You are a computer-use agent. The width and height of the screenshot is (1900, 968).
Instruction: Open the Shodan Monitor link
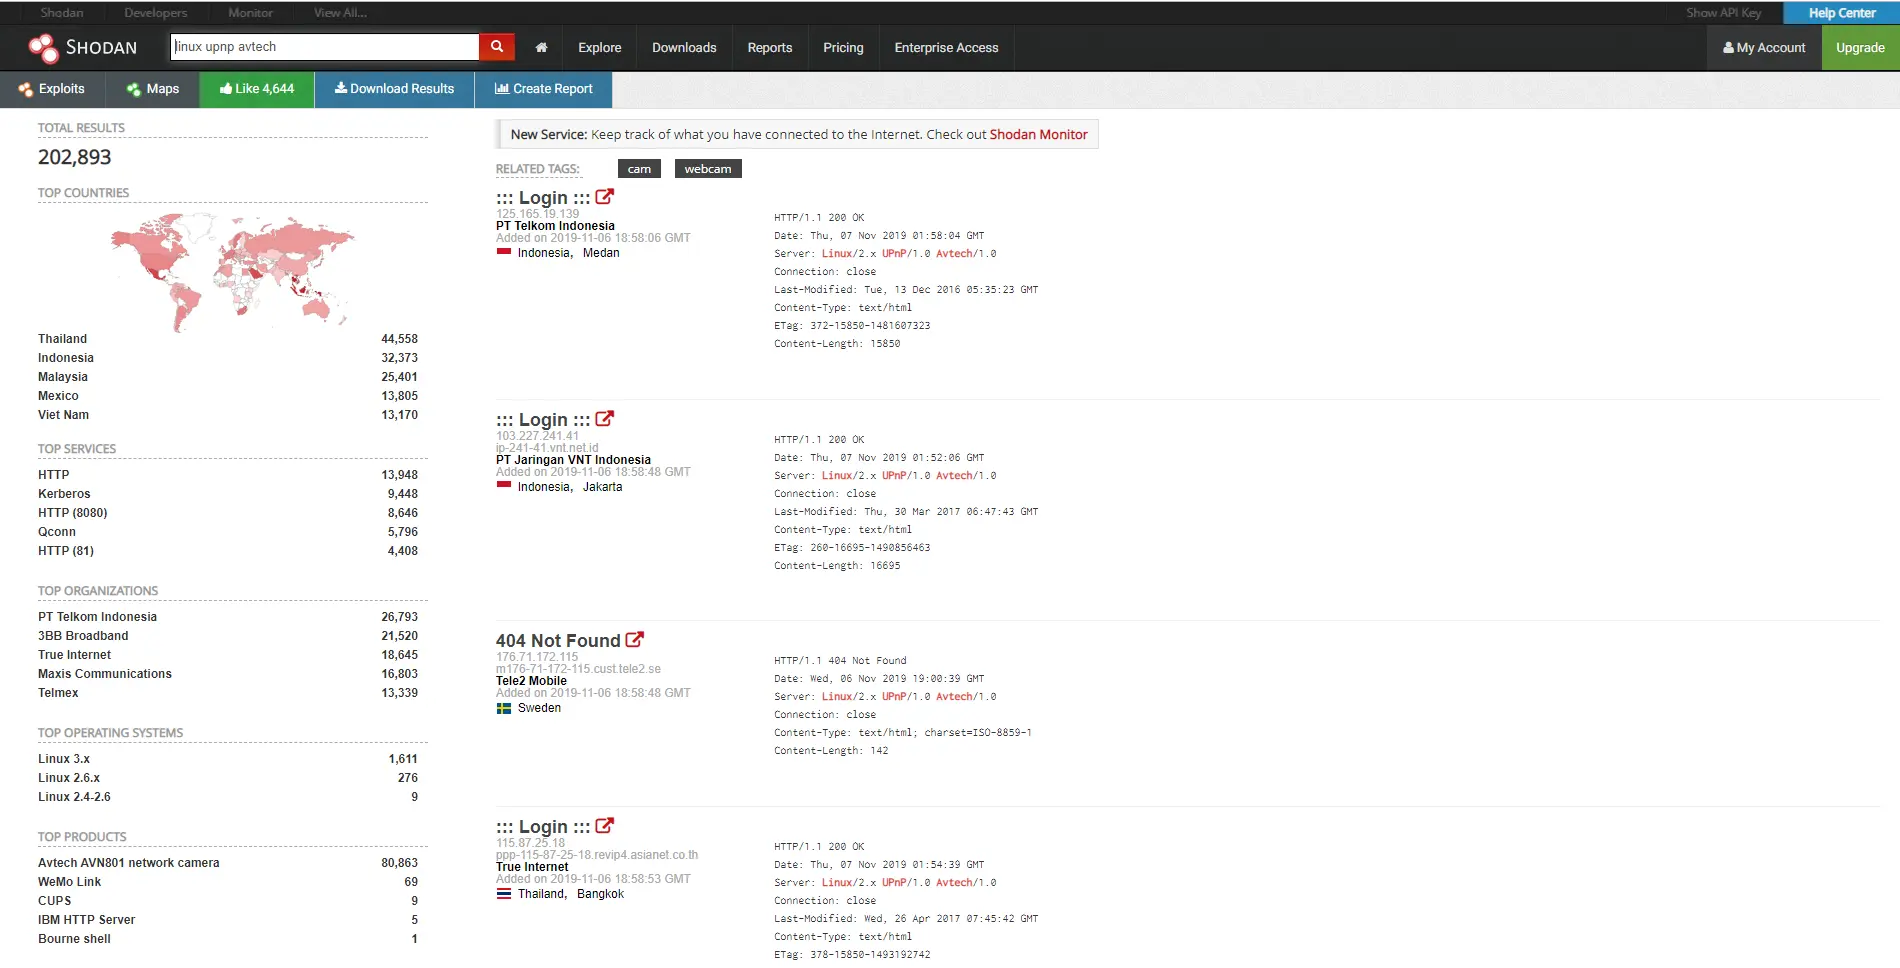tap(1038, 134)
